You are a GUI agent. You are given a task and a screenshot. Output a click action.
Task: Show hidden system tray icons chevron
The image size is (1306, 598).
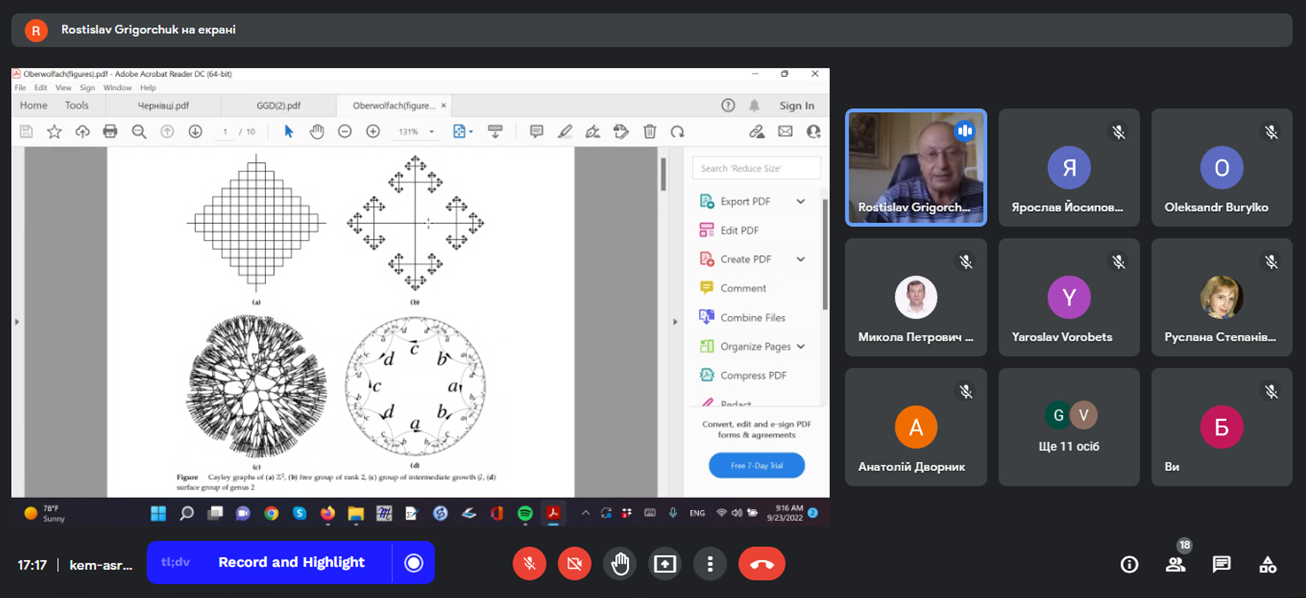click(585, 513)
